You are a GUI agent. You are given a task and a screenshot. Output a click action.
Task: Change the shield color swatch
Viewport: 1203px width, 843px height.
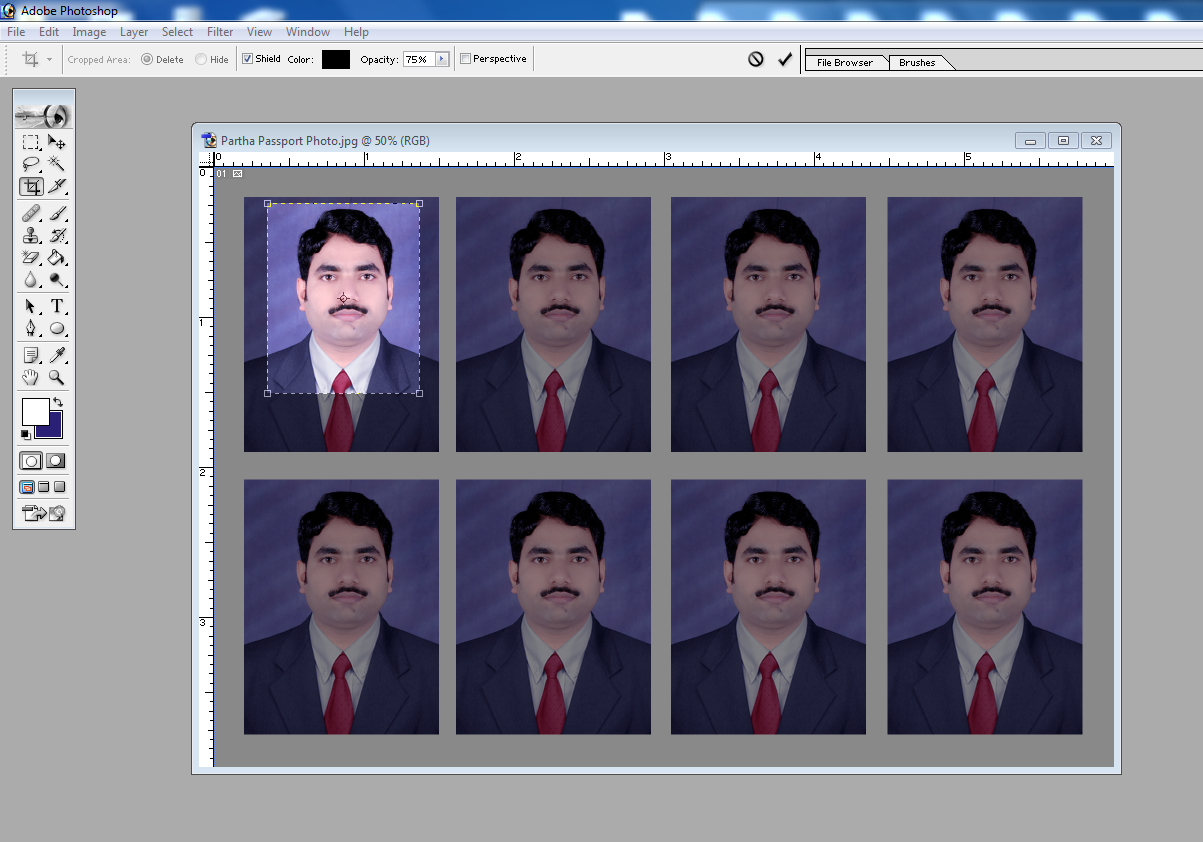tap(335, 58)
